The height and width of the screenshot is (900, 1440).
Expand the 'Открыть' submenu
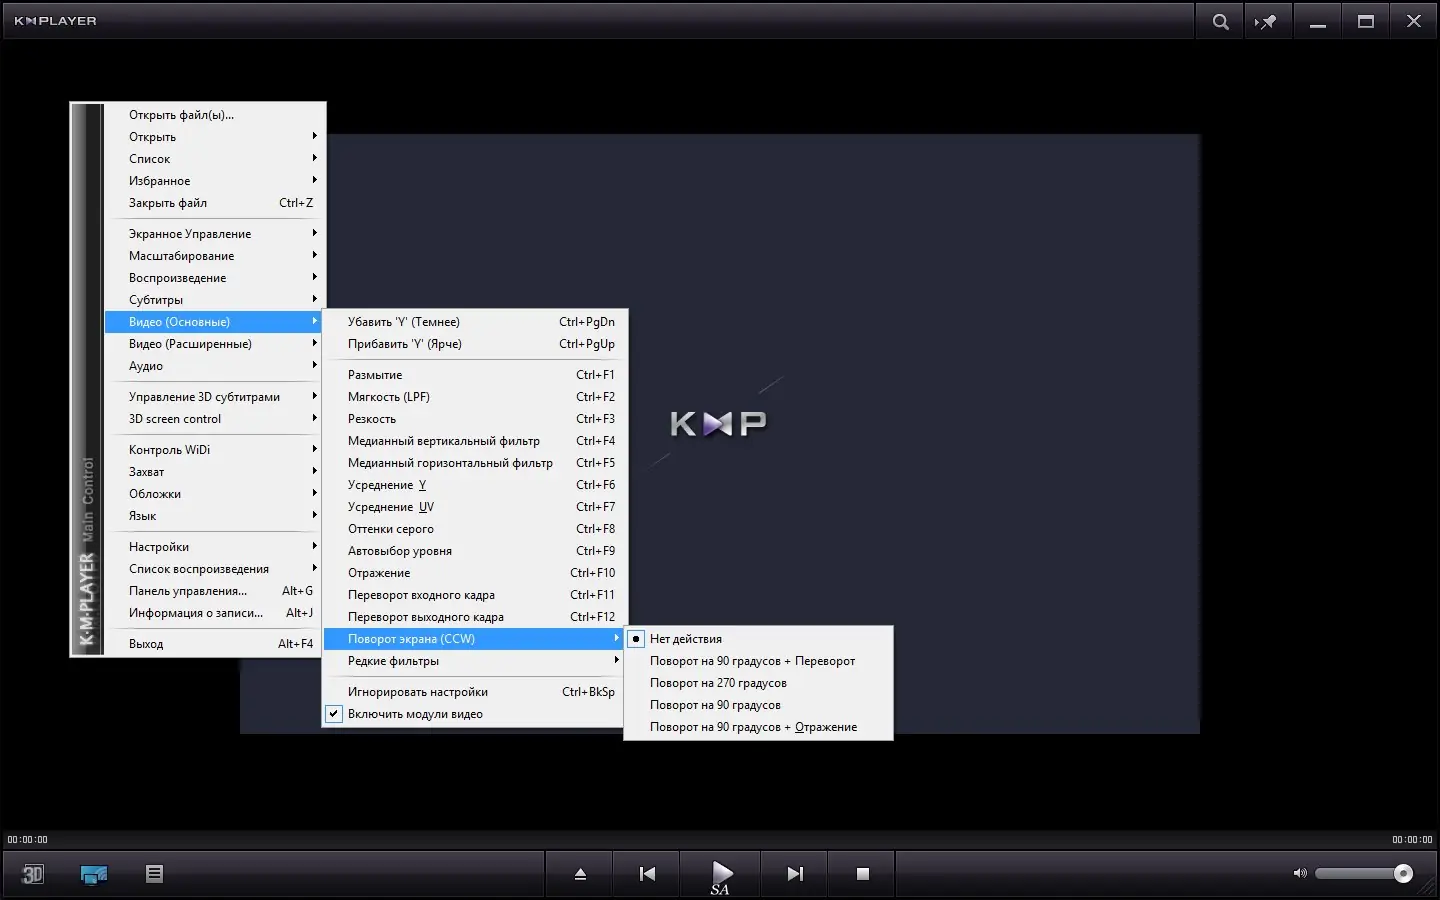pyautogui.click(x=213, y=137)
